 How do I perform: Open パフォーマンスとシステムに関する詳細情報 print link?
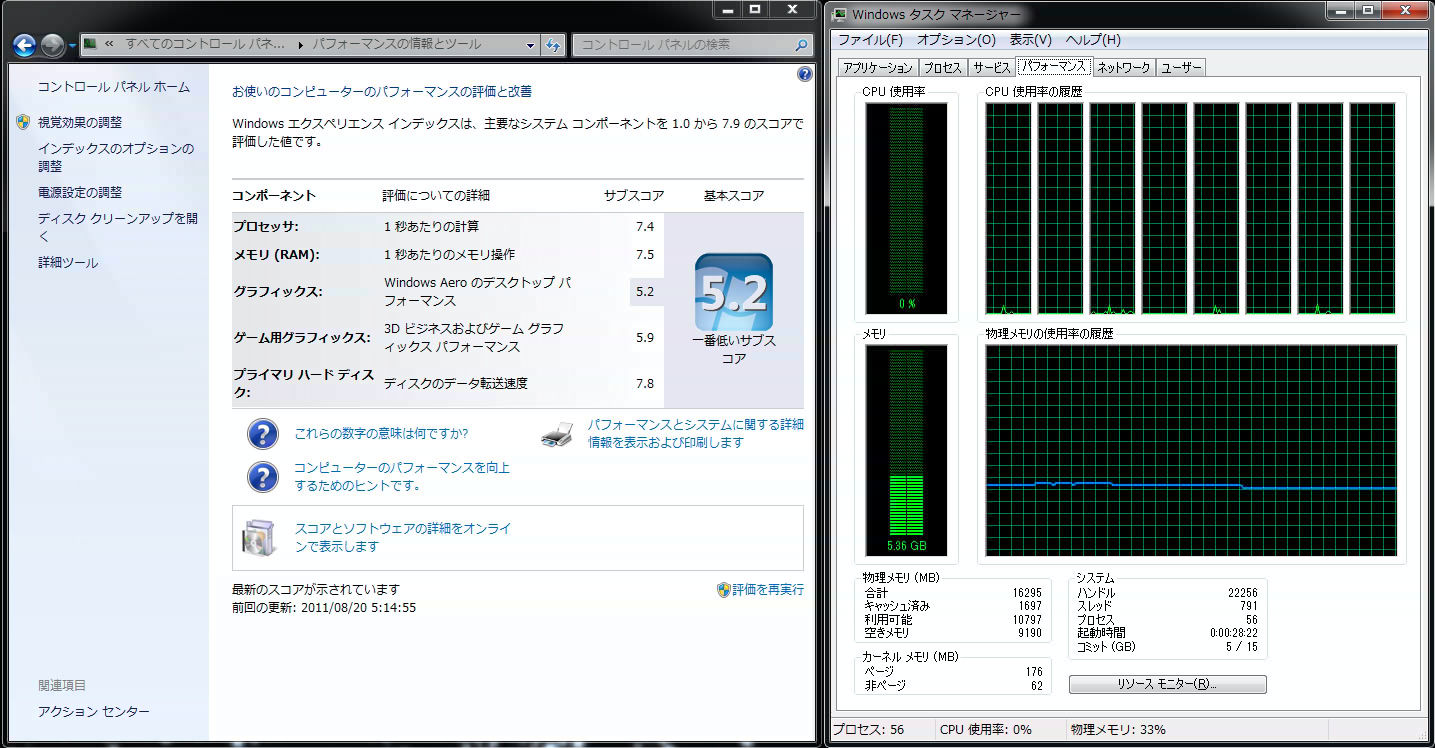tap(695, 433)
